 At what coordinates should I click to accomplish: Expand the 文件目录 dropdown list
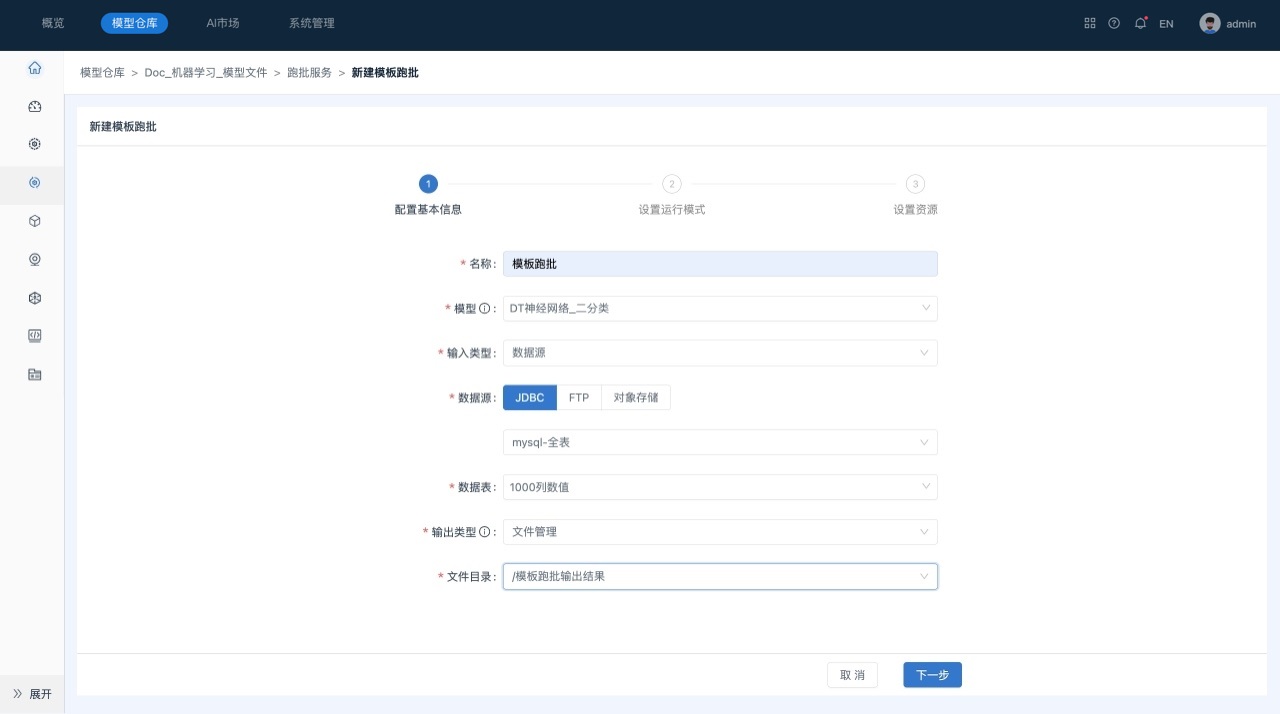click(720, 576)
